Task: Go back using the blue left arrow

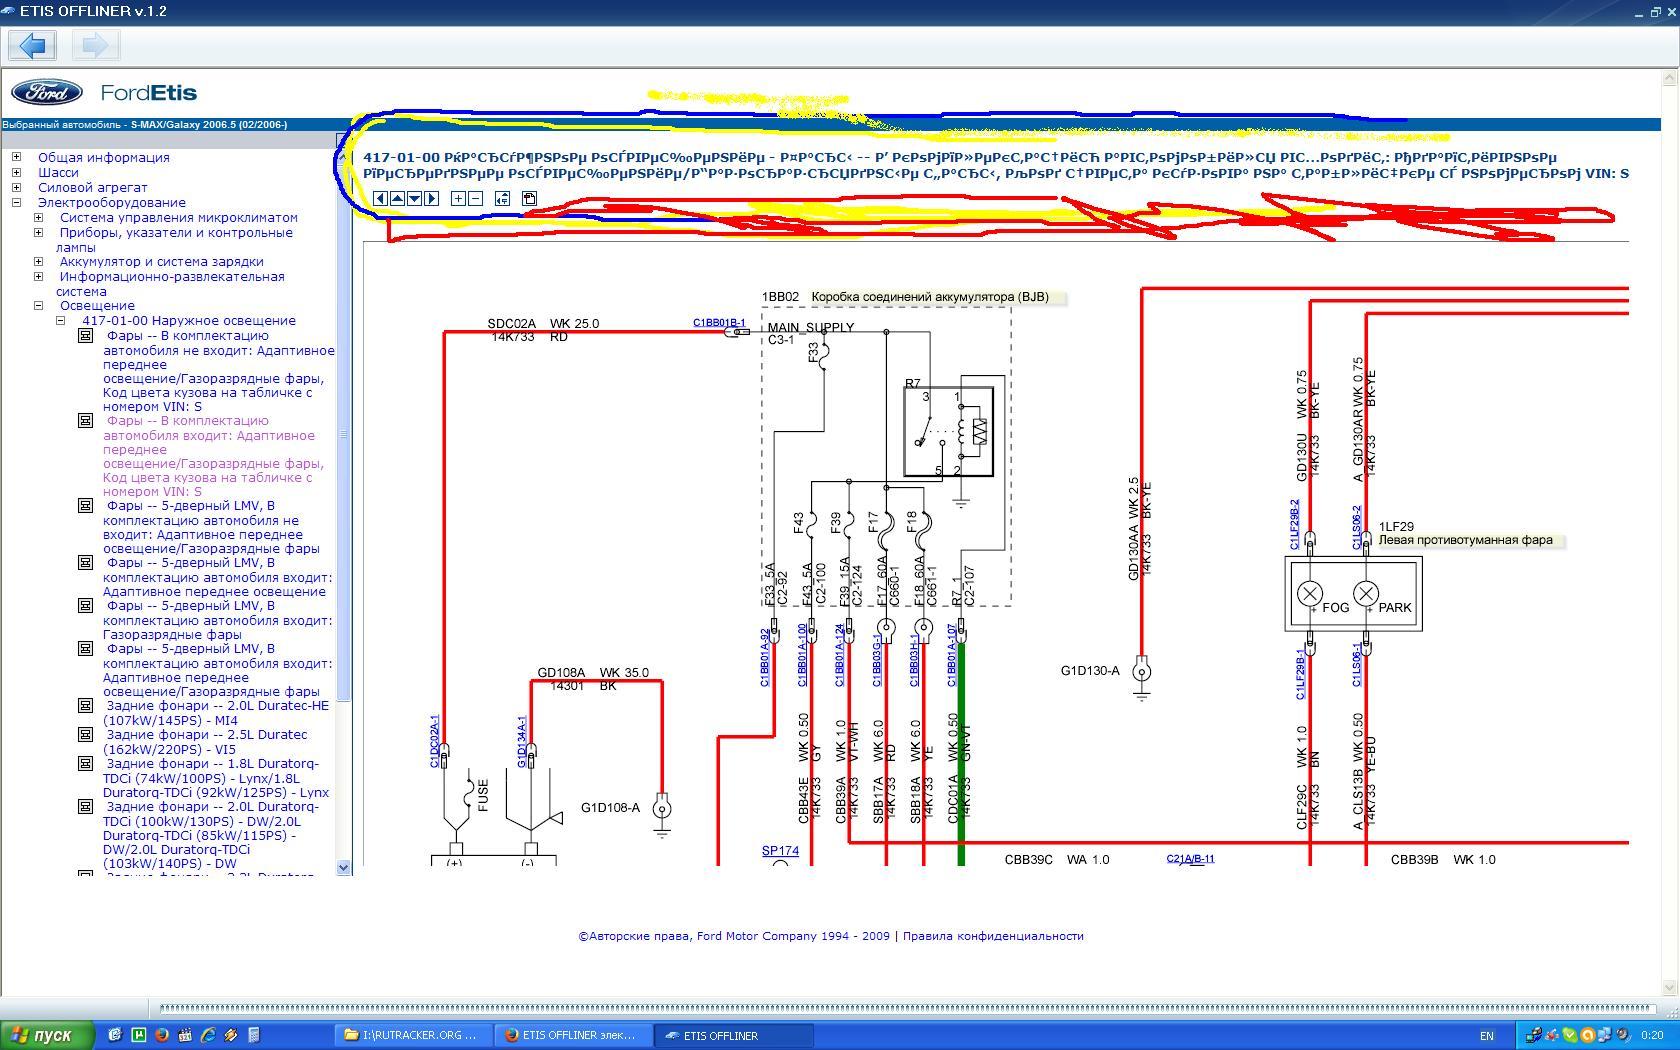Action: [x=32, y=45]
